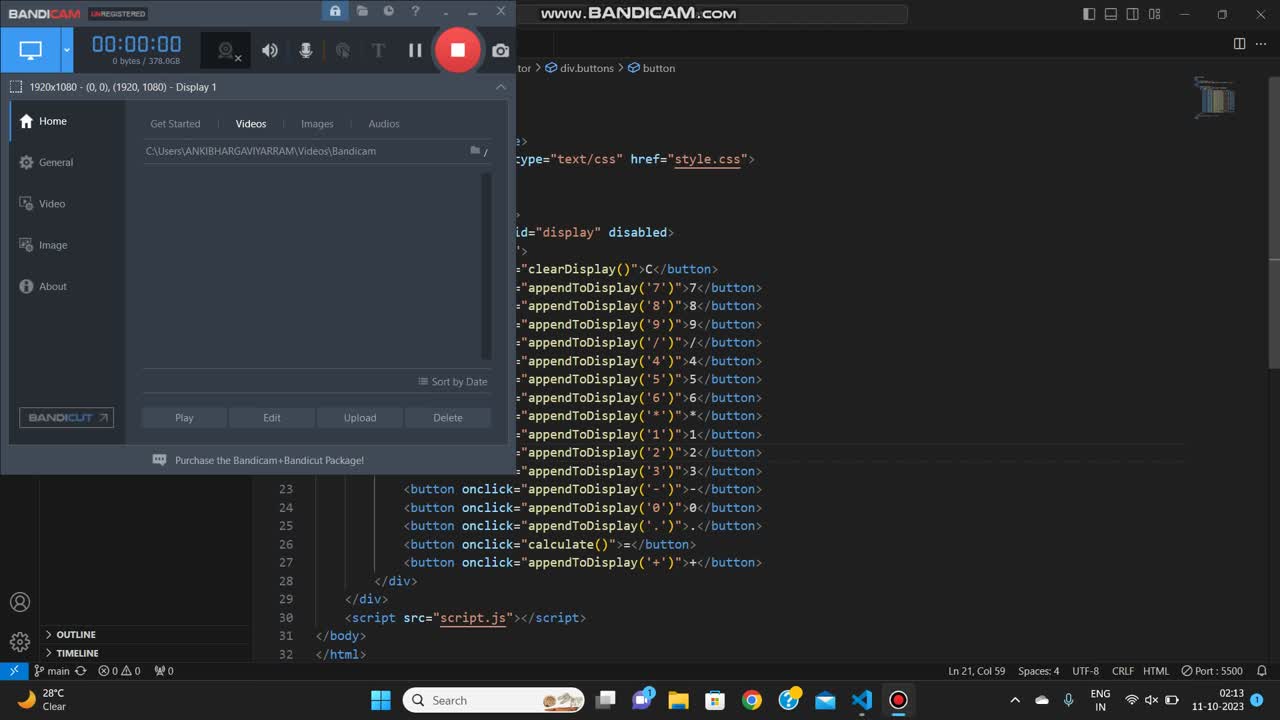Toggle microphone recording in Bandicam
The image size is (1280, 720).
point(306,50)
